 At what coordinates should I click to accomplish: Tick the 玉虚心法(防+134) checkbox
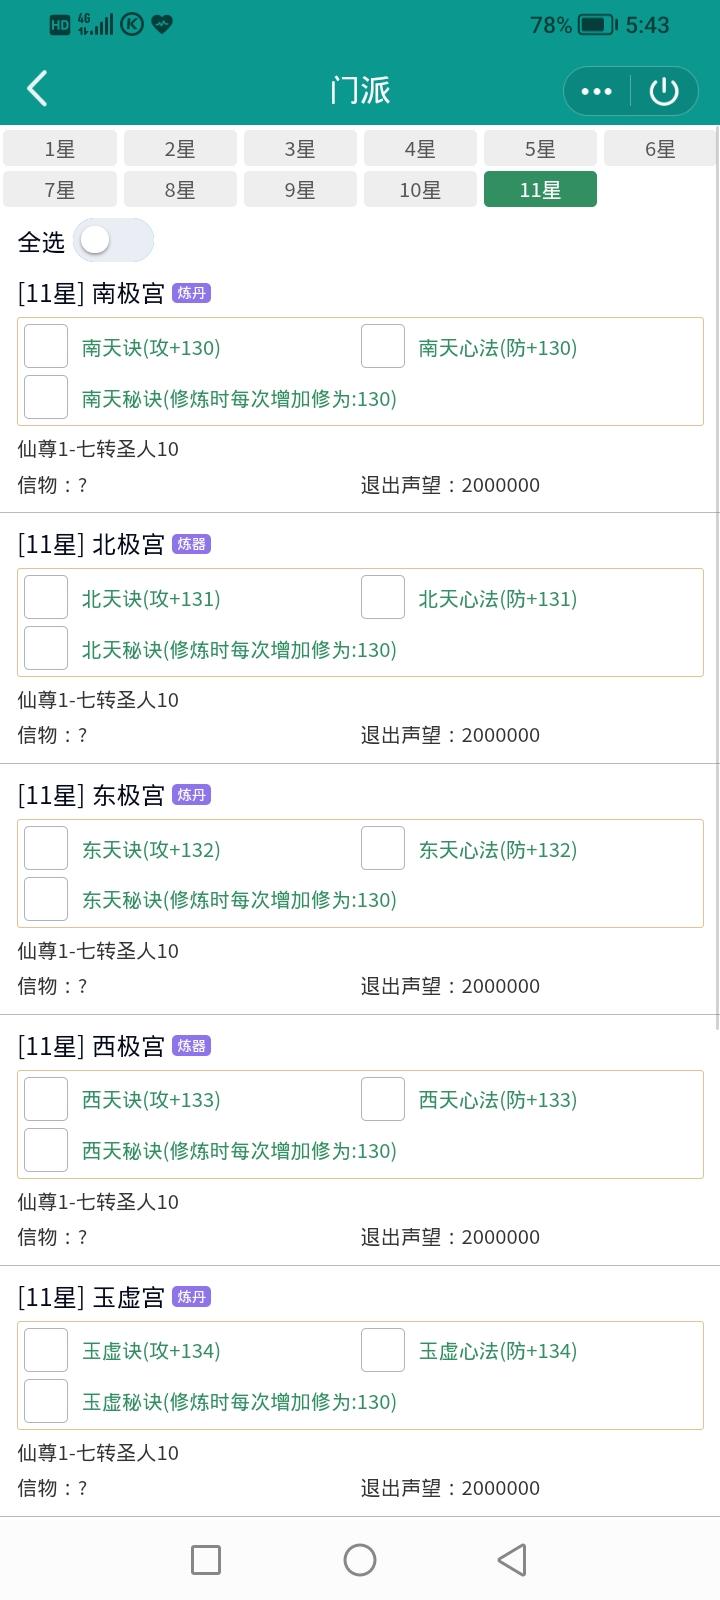383,1351
